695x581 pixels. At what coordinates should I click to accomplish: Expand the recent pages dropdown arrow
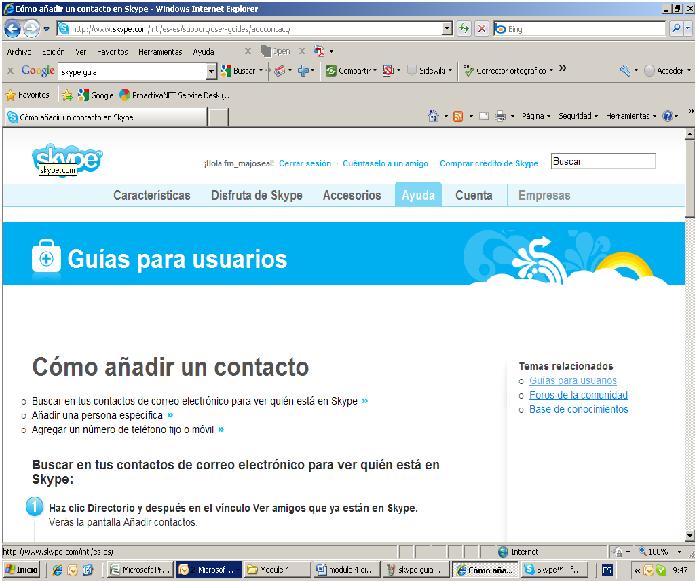click(46, 29)
